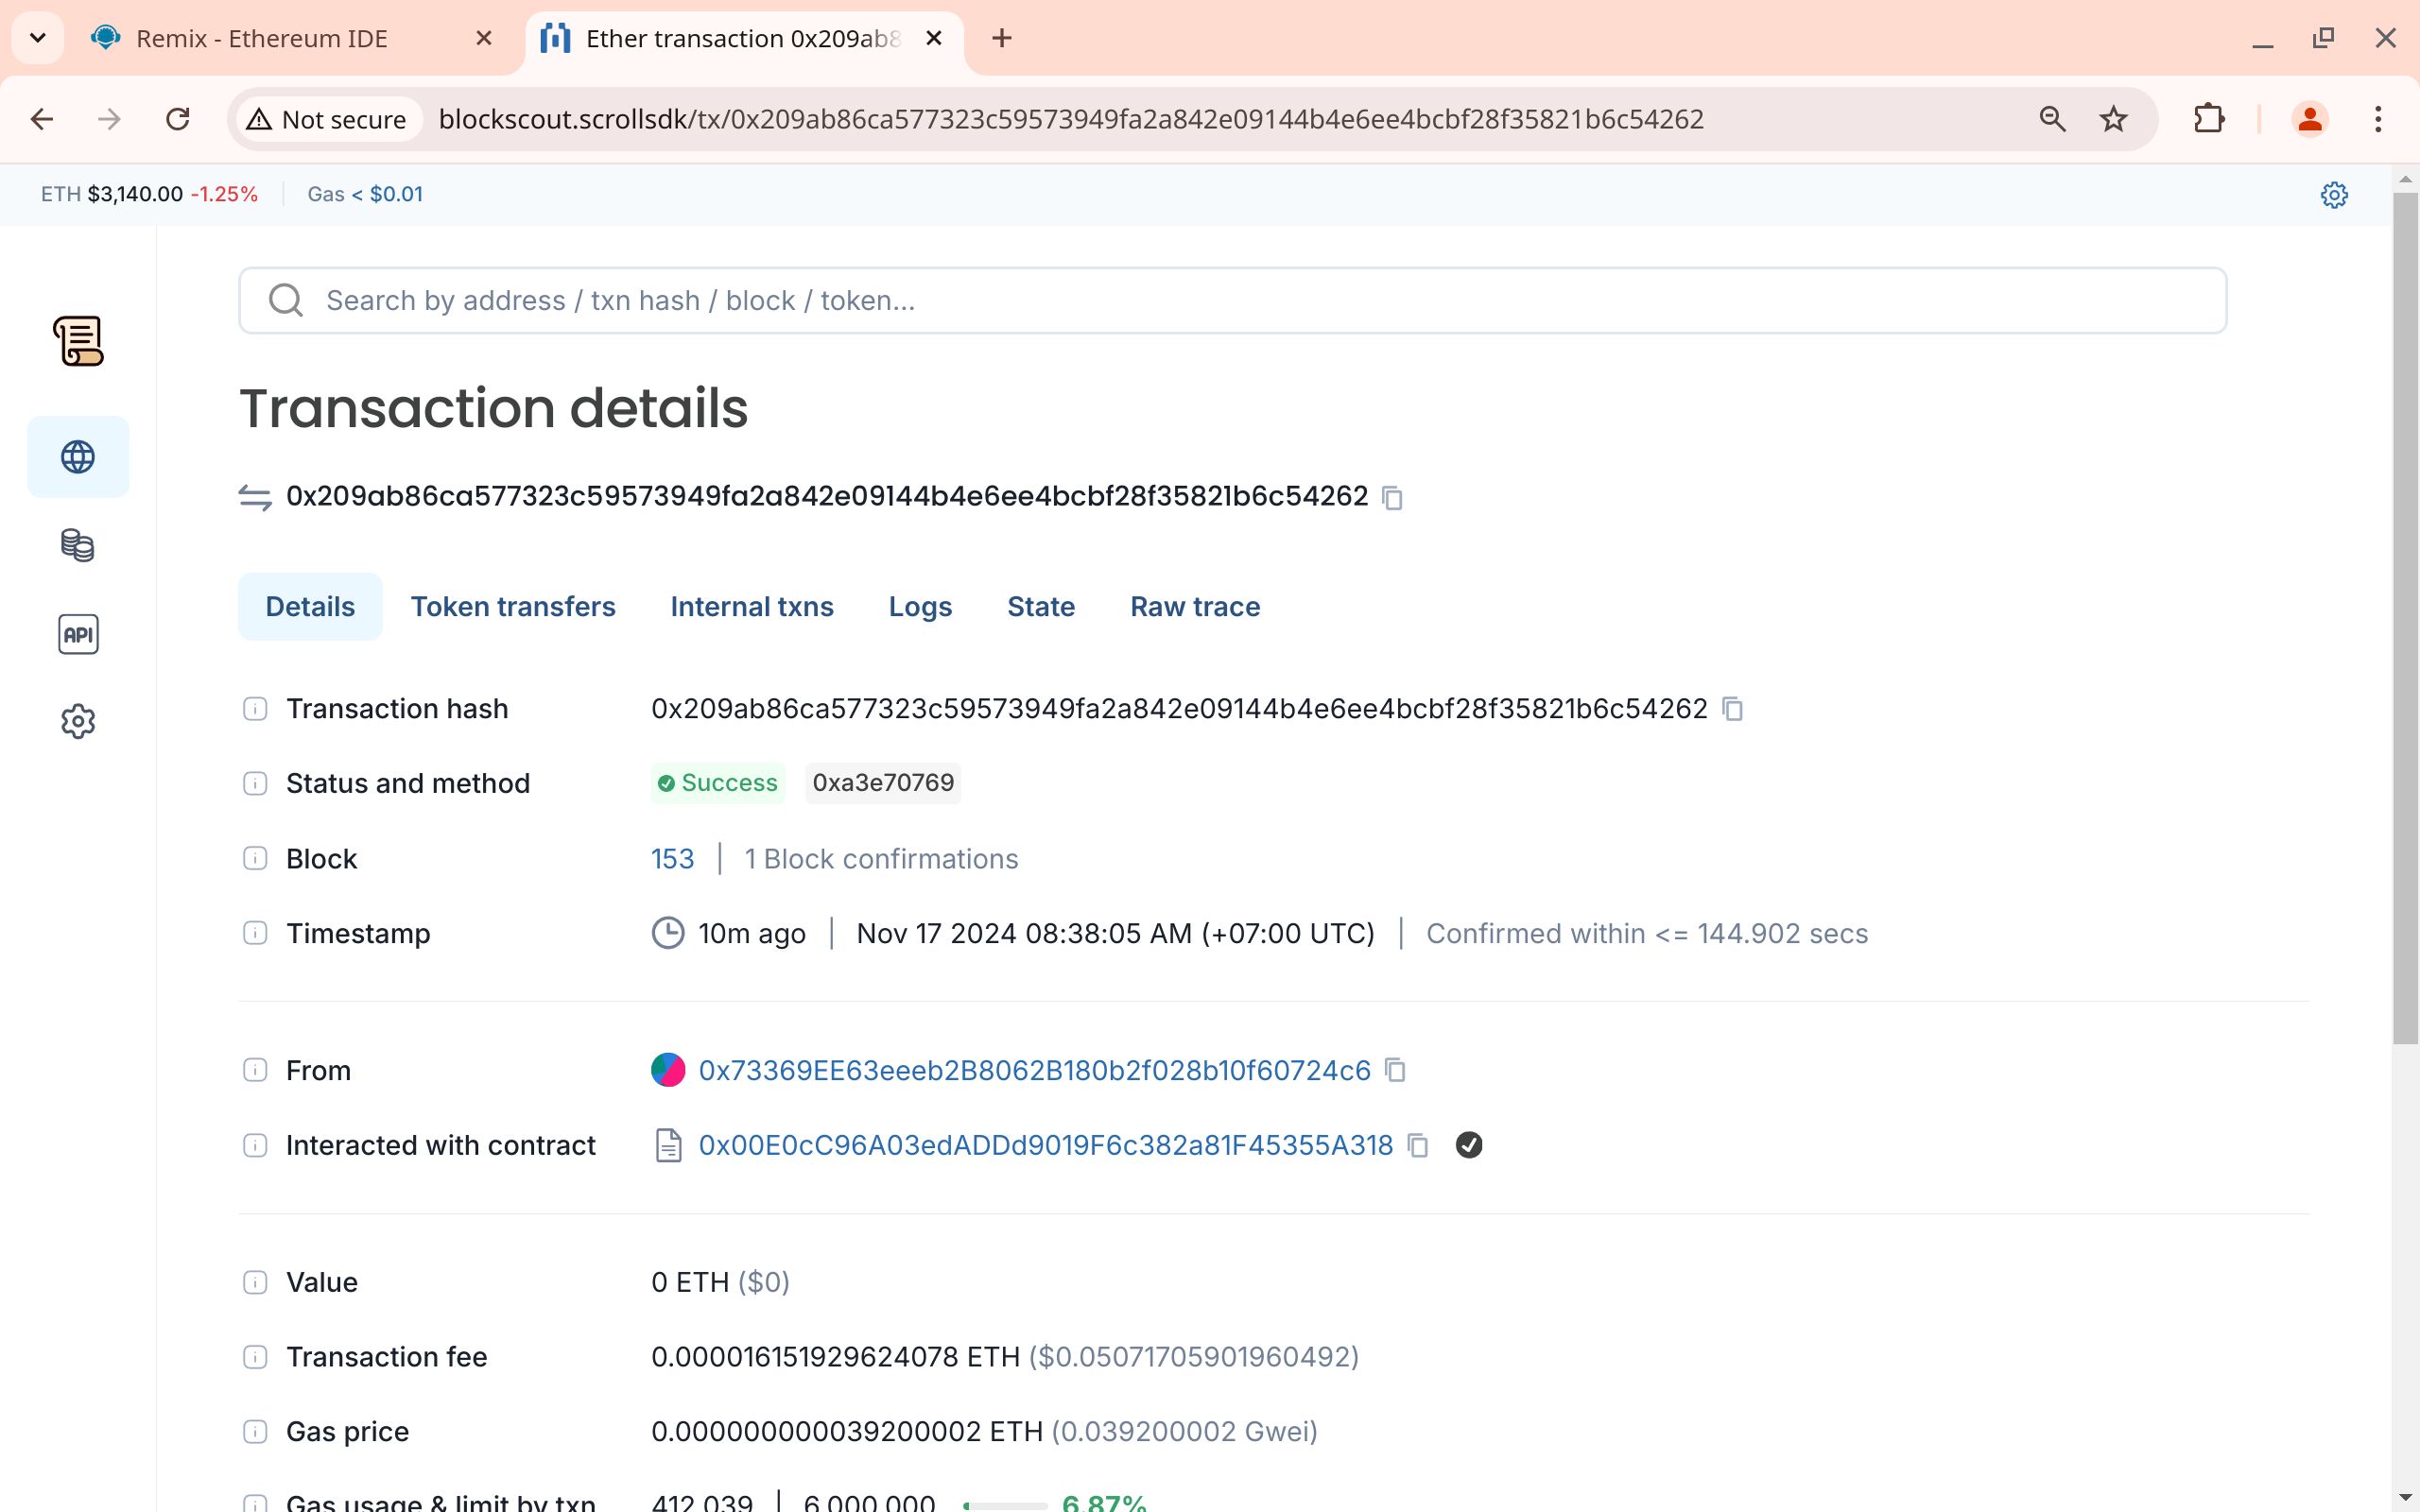This screenshot has width=2420, height=1512.
Task: Click the 1 Block confirmations text
Action: tap(881, 859)
